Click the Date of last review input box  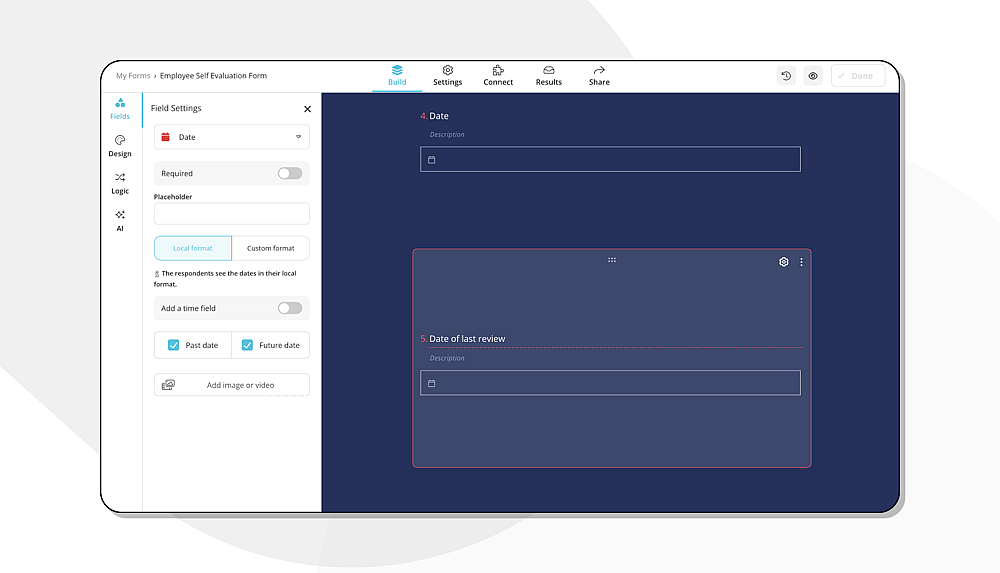[610, 383]
